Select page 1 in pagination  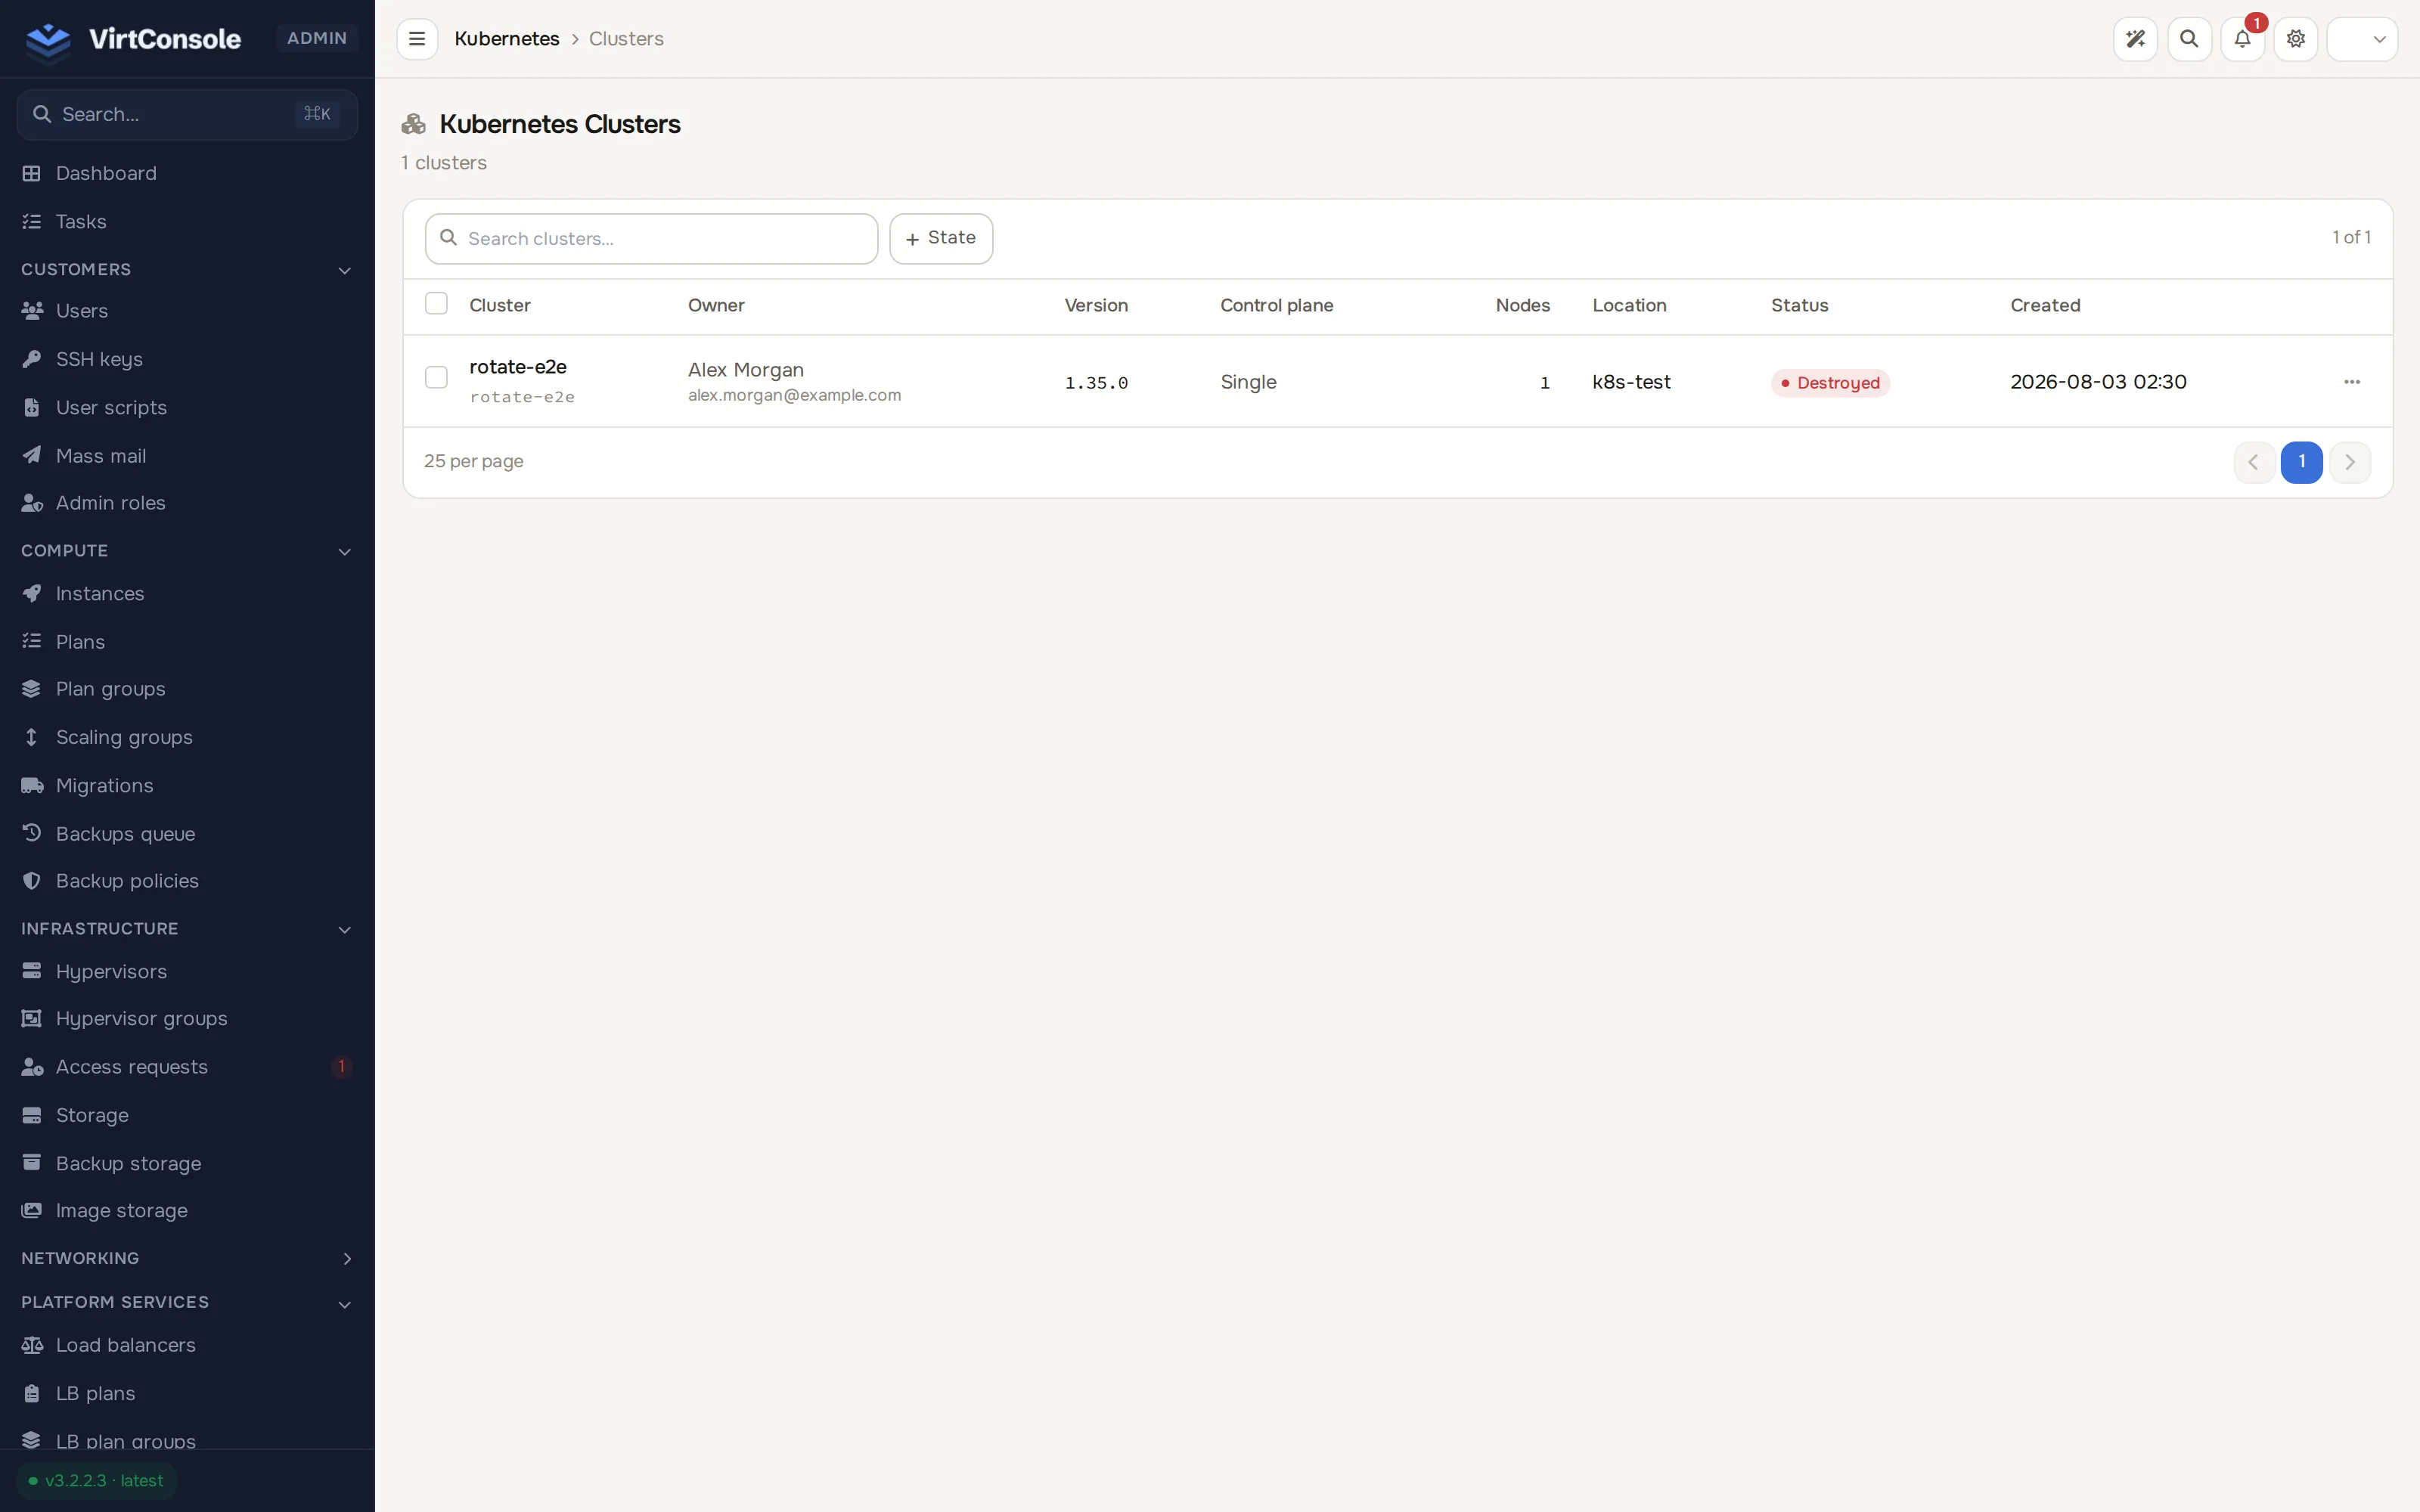pyautogui.click(x=2301, y=462)
